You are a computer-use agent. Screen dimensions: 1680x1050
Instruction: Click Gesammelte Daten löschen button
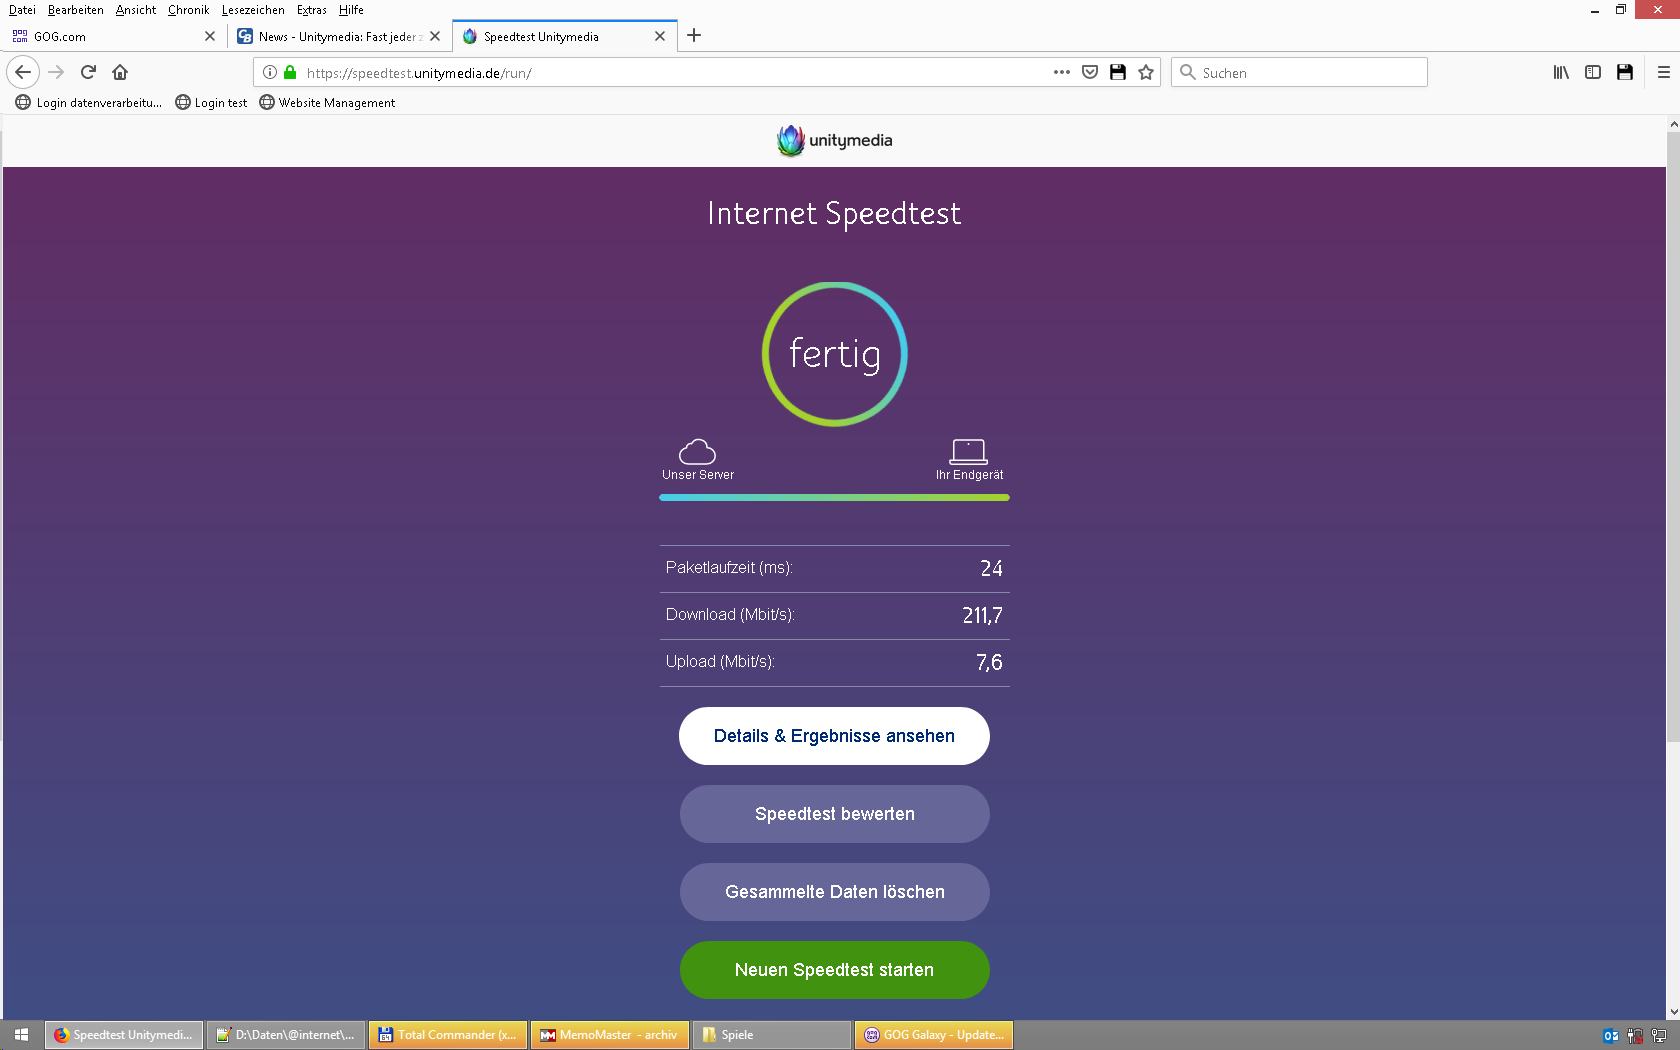click(x=834, y=892)
